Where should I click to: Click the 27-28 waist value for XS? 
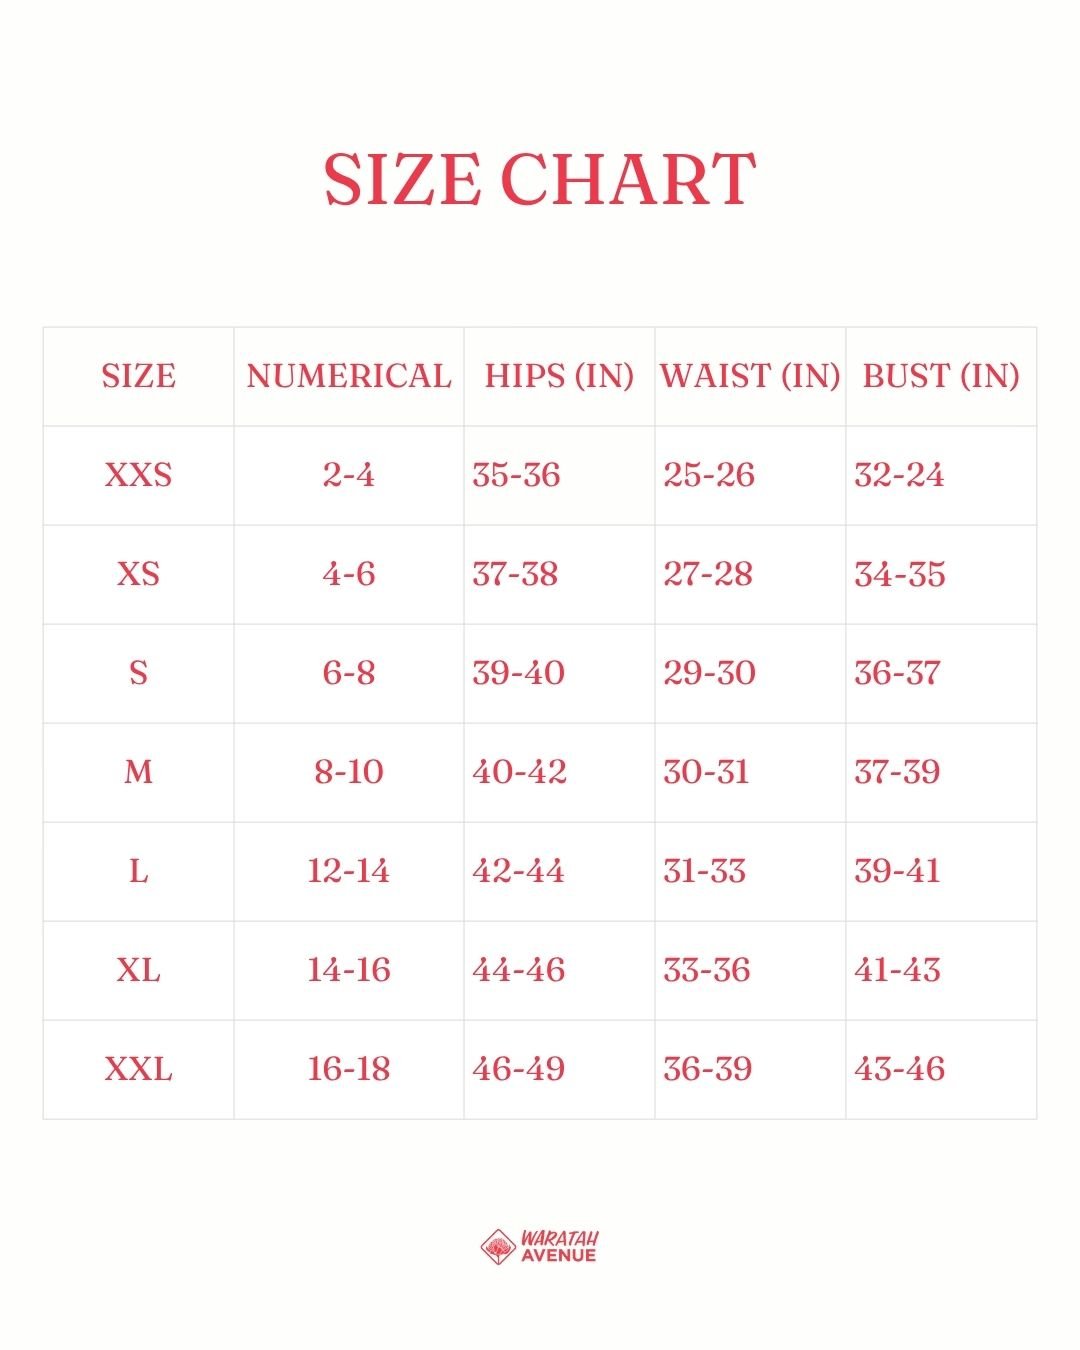[708, 574]
